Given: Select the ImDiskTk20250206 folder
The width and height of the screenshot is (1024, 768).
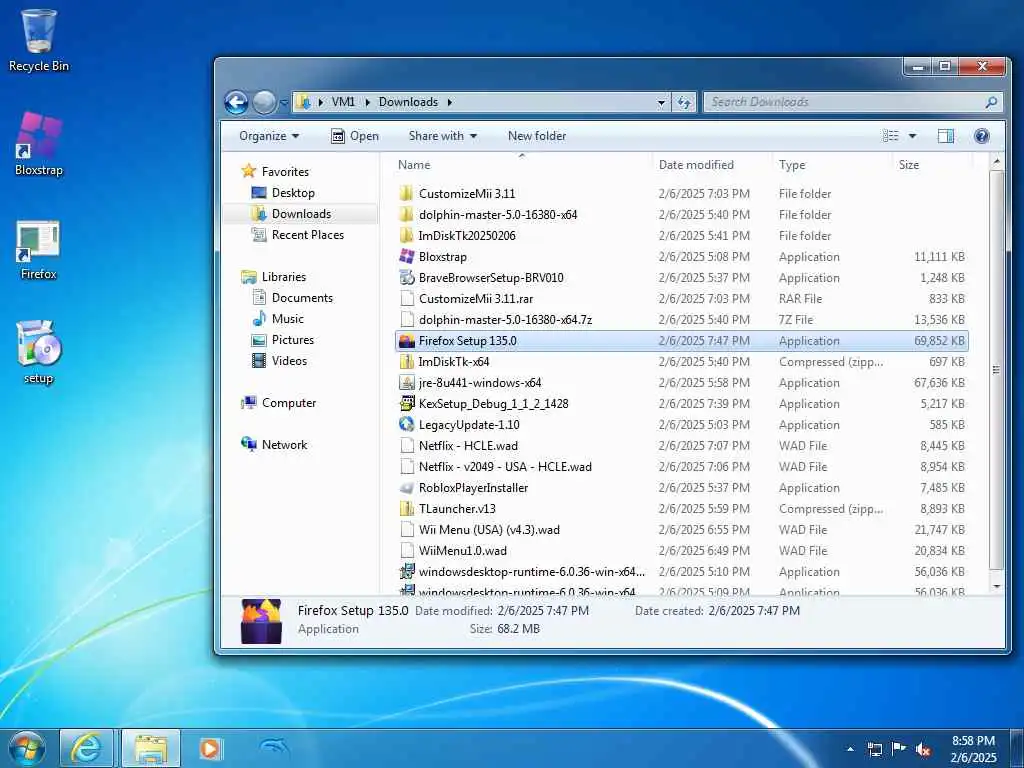Looking at the screenshot, I should [467, 236].
